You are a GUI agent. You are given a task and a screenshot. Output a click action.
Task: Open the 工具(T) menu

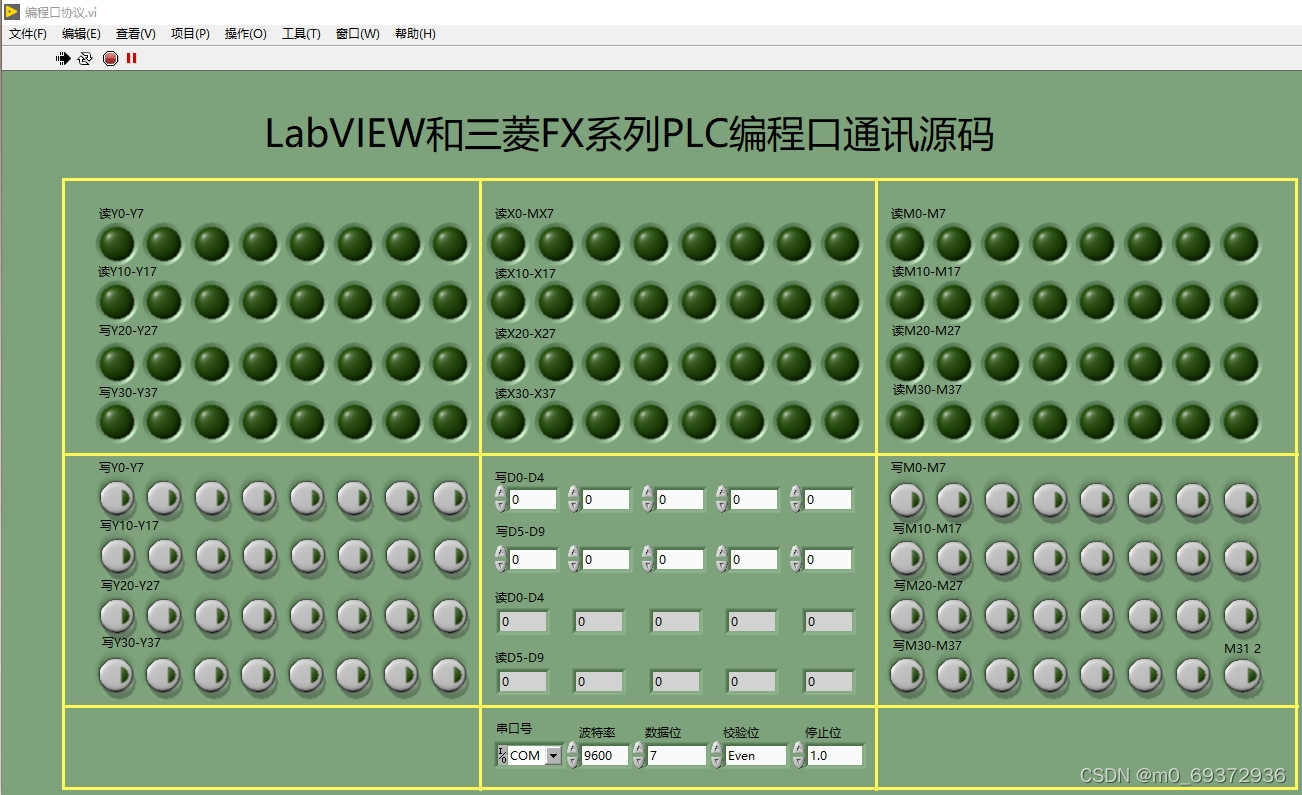point(301,33)
